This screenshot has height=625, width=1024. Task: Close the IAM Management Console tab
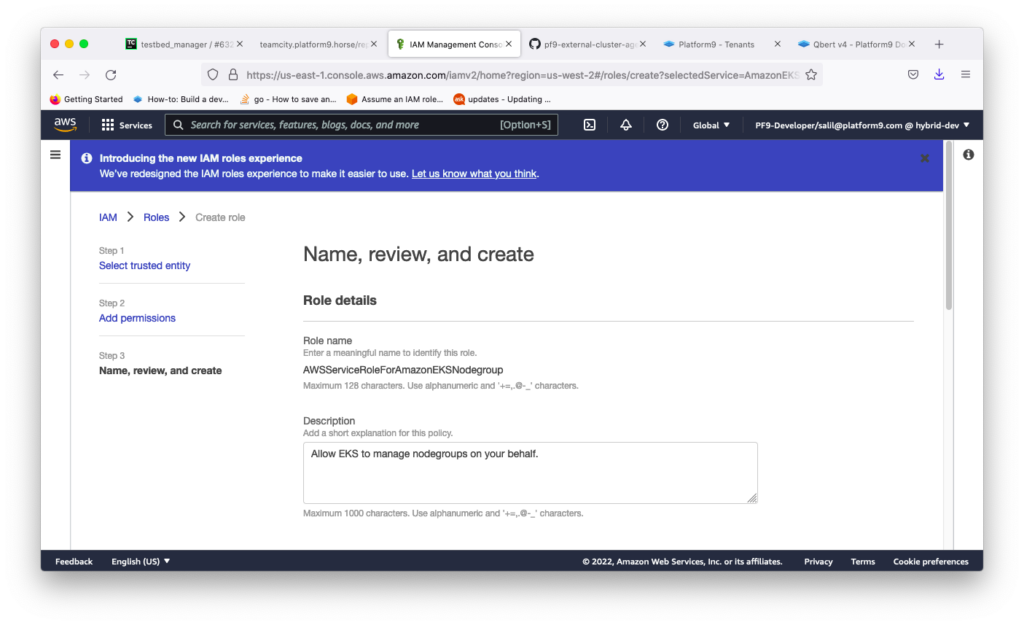click(509, 44)
